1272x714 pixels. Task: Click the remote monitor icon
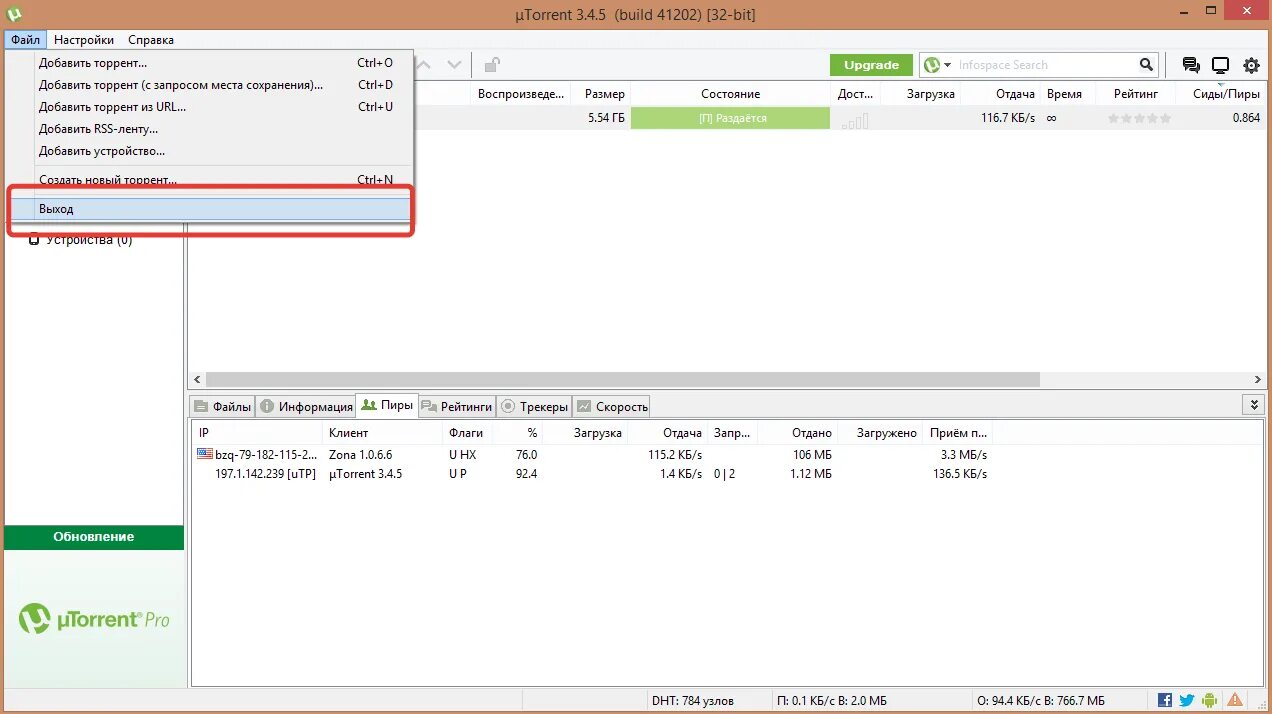point(1221,65)
